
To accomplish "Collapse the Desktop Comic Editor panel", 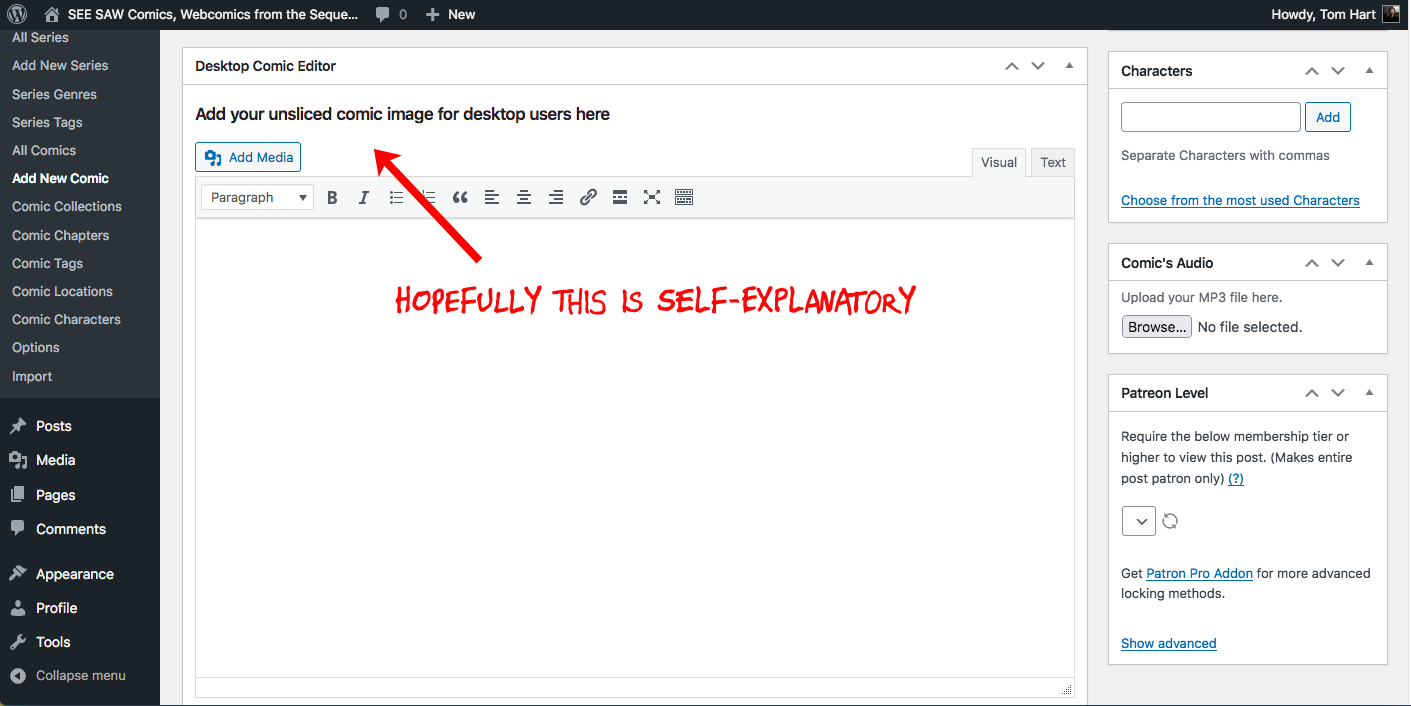I will coord(1069,66).
